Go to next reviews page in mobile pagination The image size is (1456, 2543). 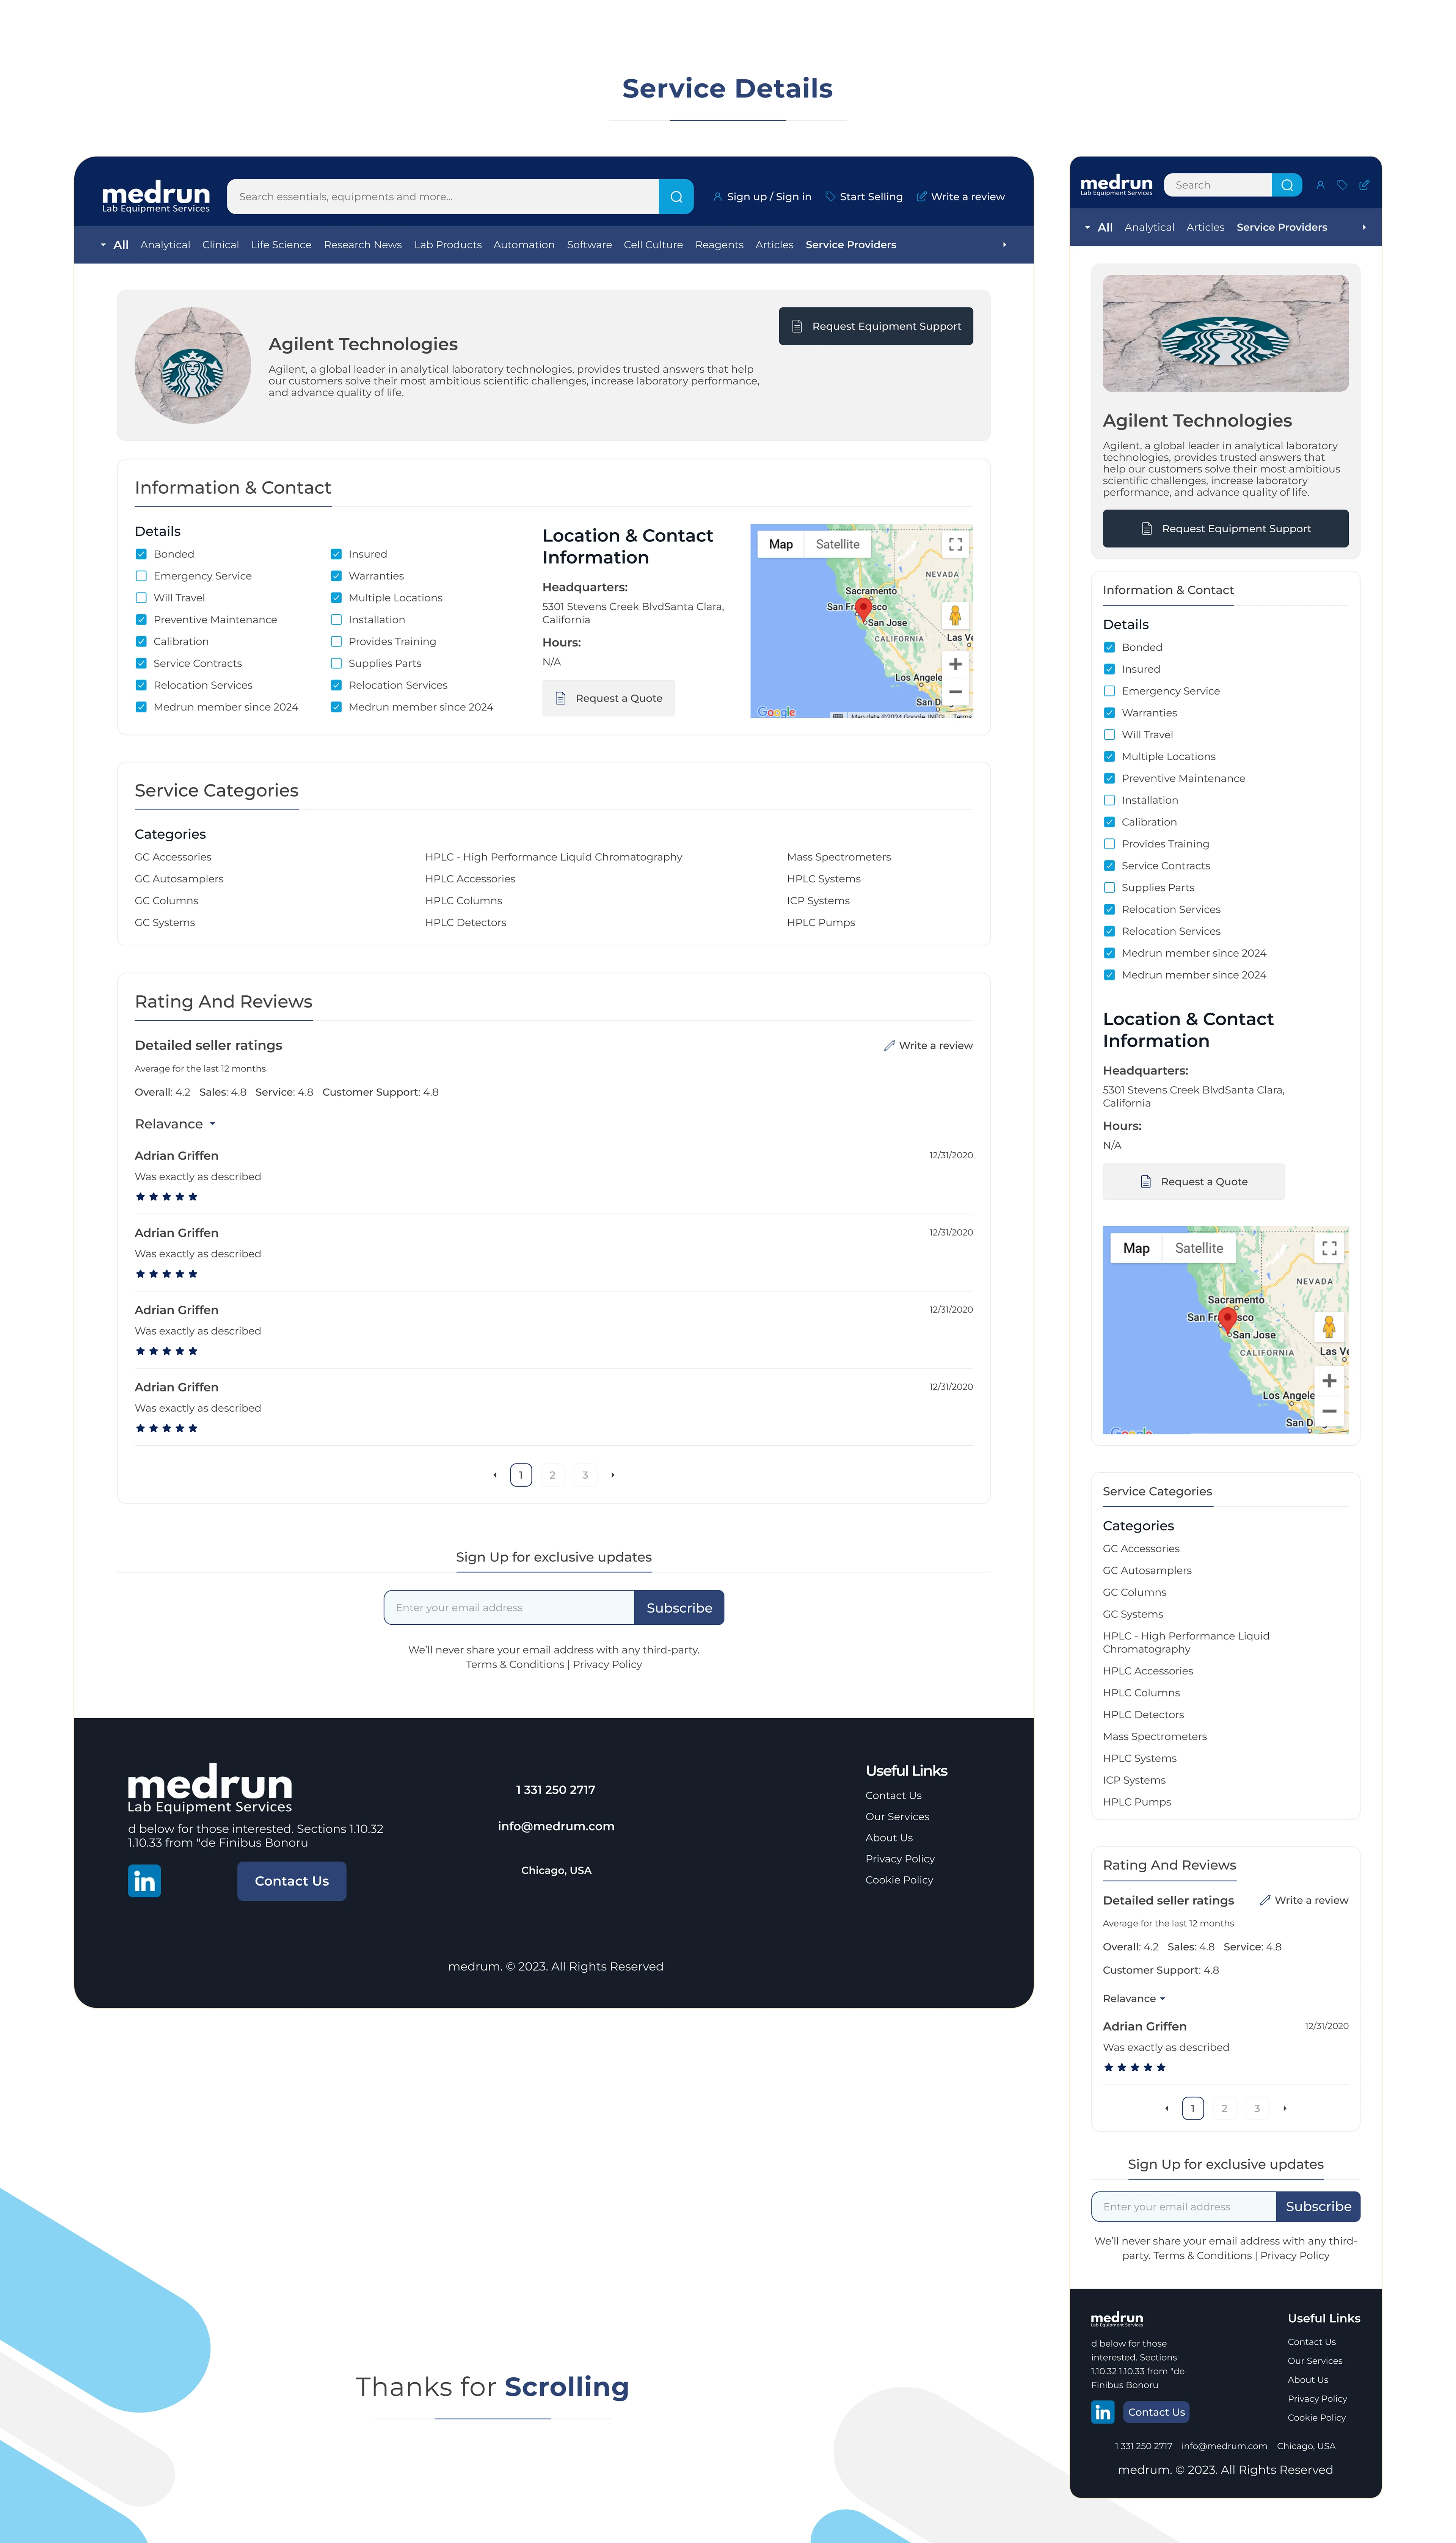click(1285, 2108)
